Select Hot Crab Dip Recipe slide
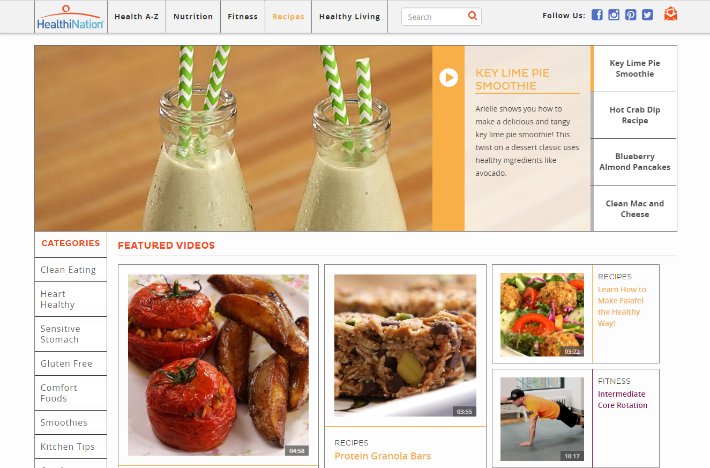The width and height of the screenshot is (710, 468). 634,115
